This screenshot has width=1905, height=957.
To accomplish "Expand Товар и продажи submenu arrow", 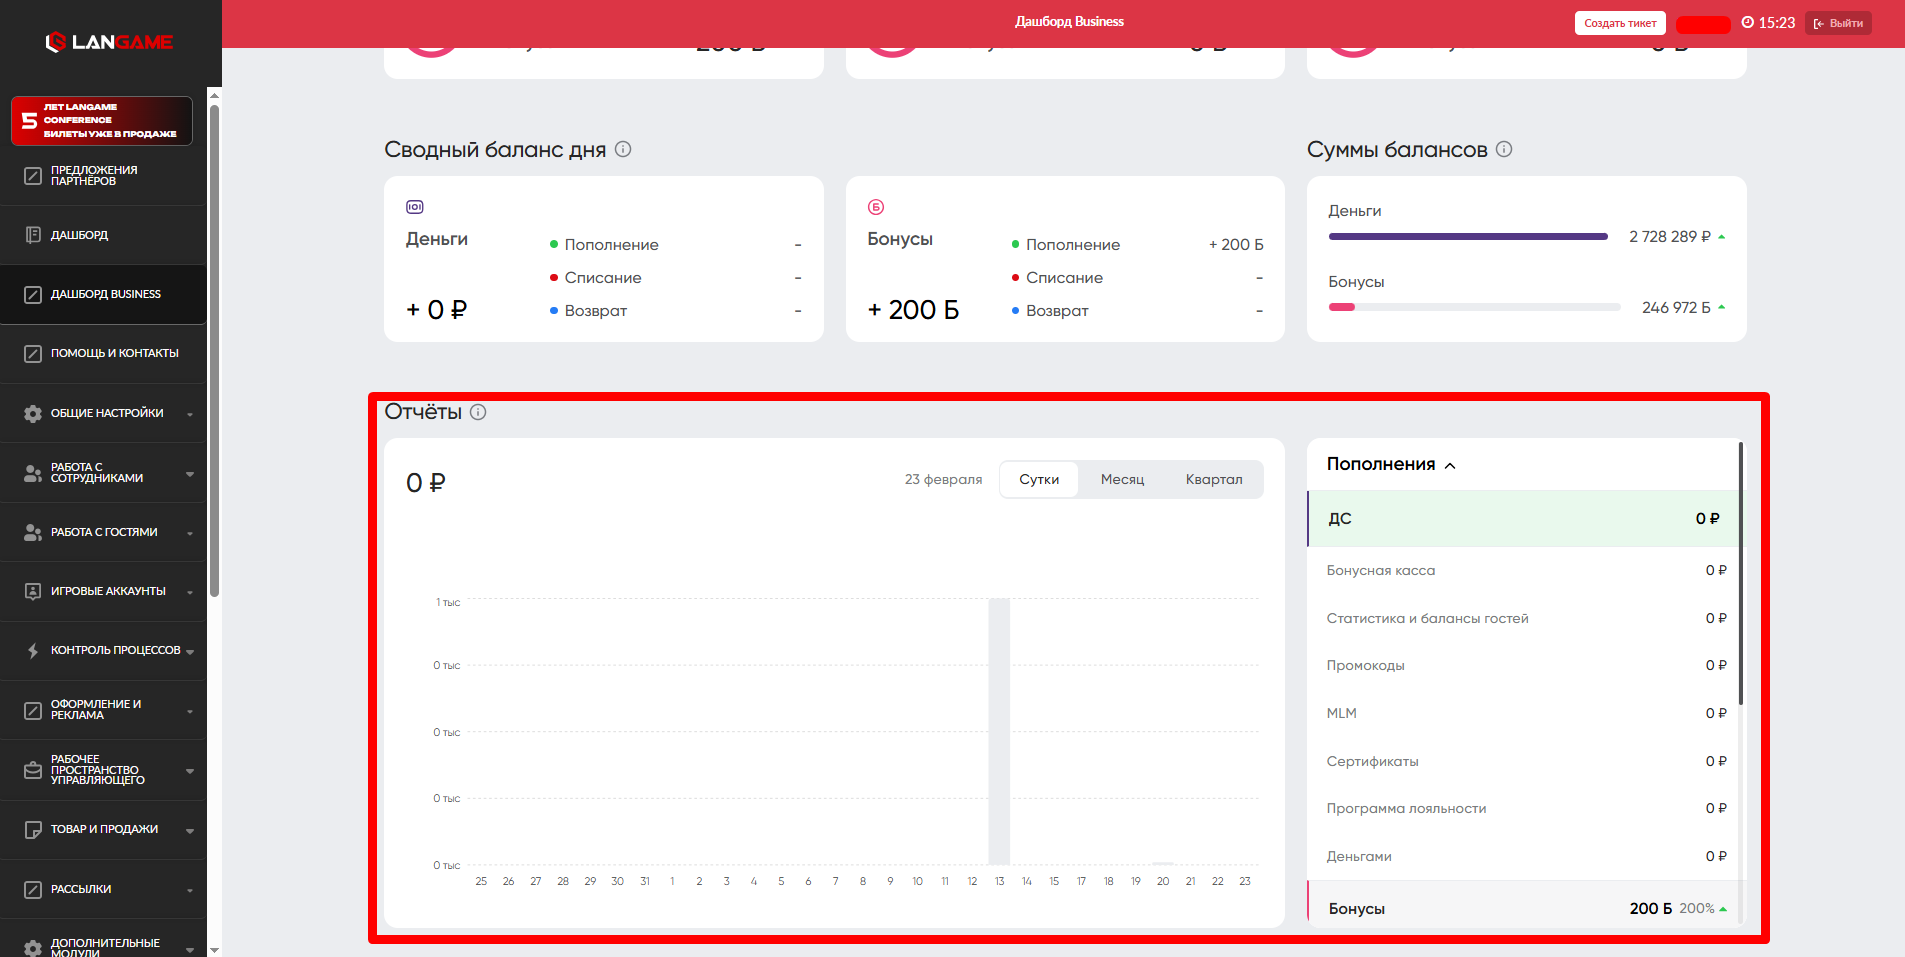I will (189, 830).
